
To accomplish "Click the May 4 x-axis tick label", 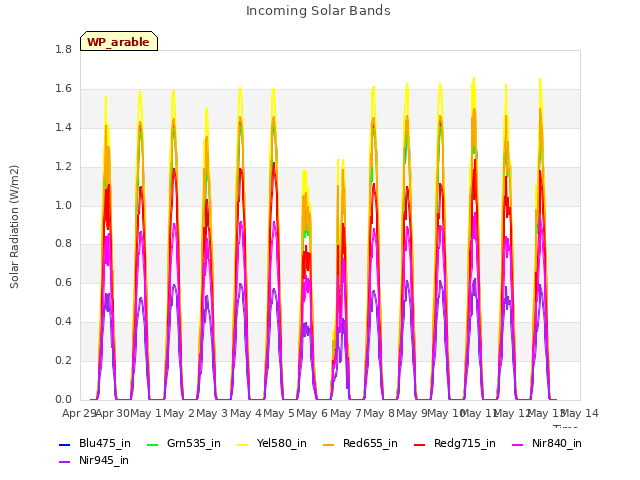I will (246, 413).
